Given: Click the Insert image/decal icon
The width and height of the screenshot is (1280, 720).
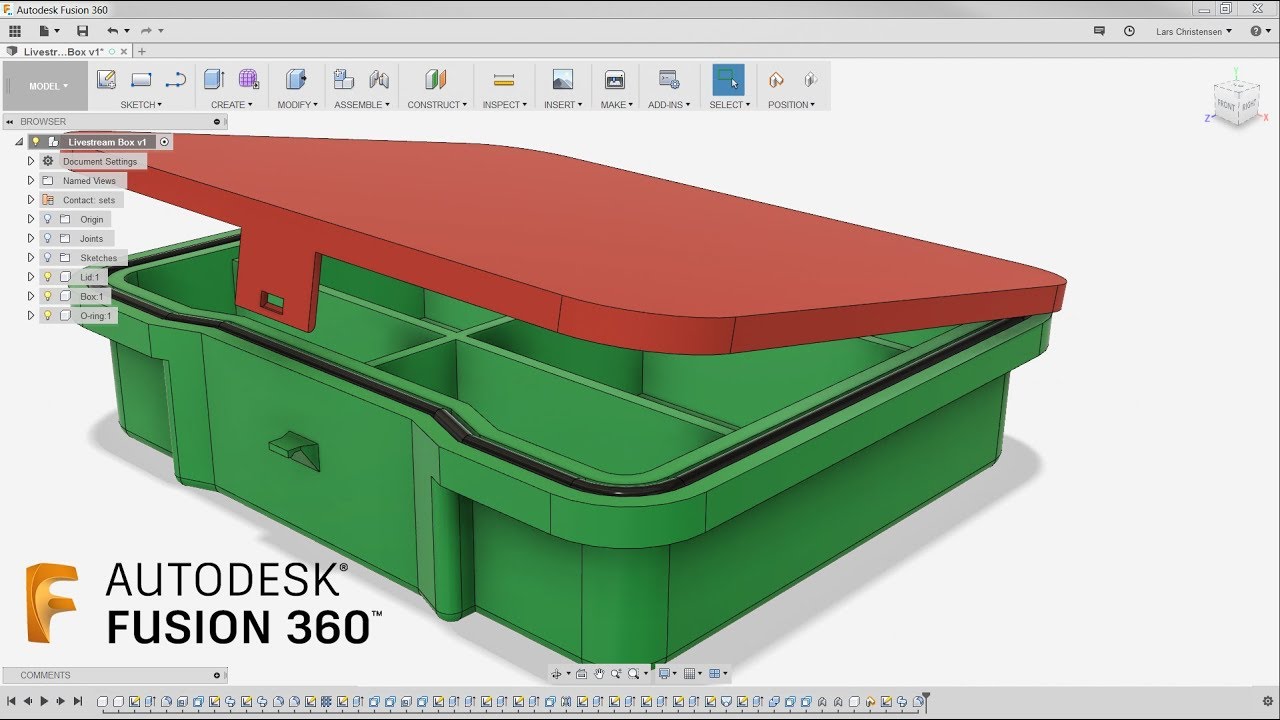Looking at the screenshot, I should click(563, 79).
